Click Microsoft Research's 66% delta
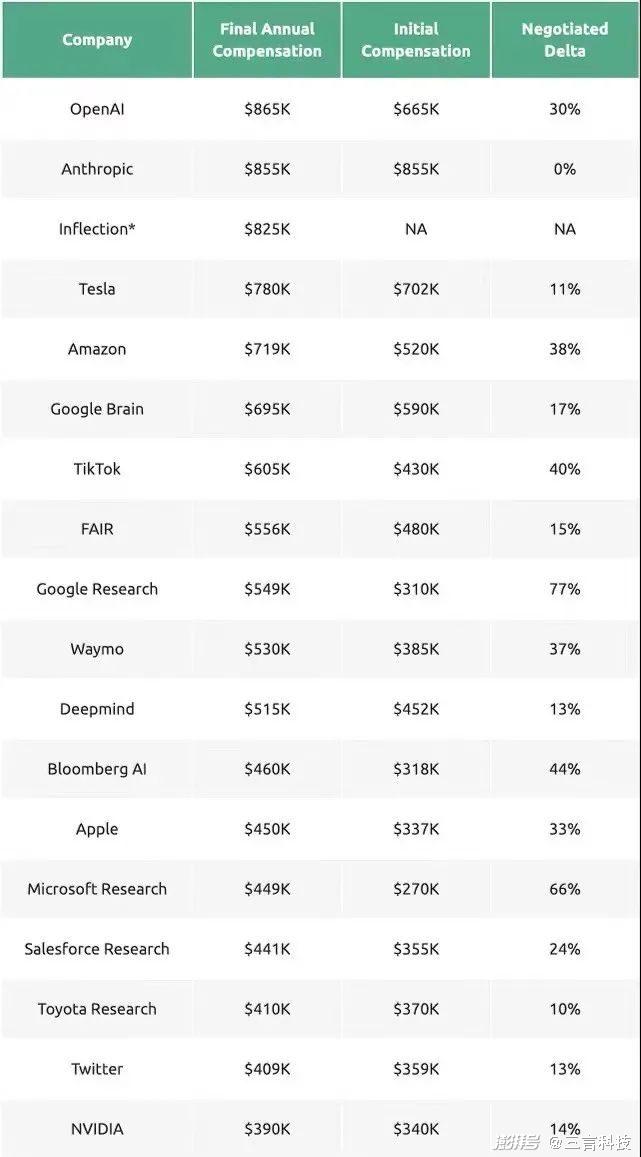Image resolution: width=641 pixels, height=1157 pixels. (565, 889)
